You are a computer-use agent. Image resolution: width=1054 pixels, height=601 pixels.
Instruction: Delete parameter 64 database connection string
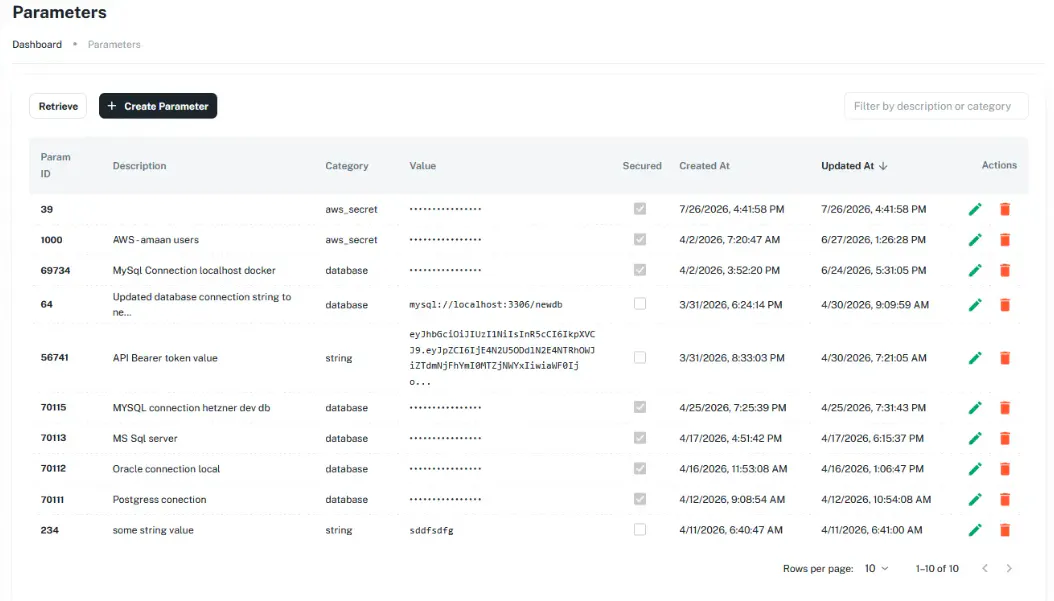[x=1005, y=305]
